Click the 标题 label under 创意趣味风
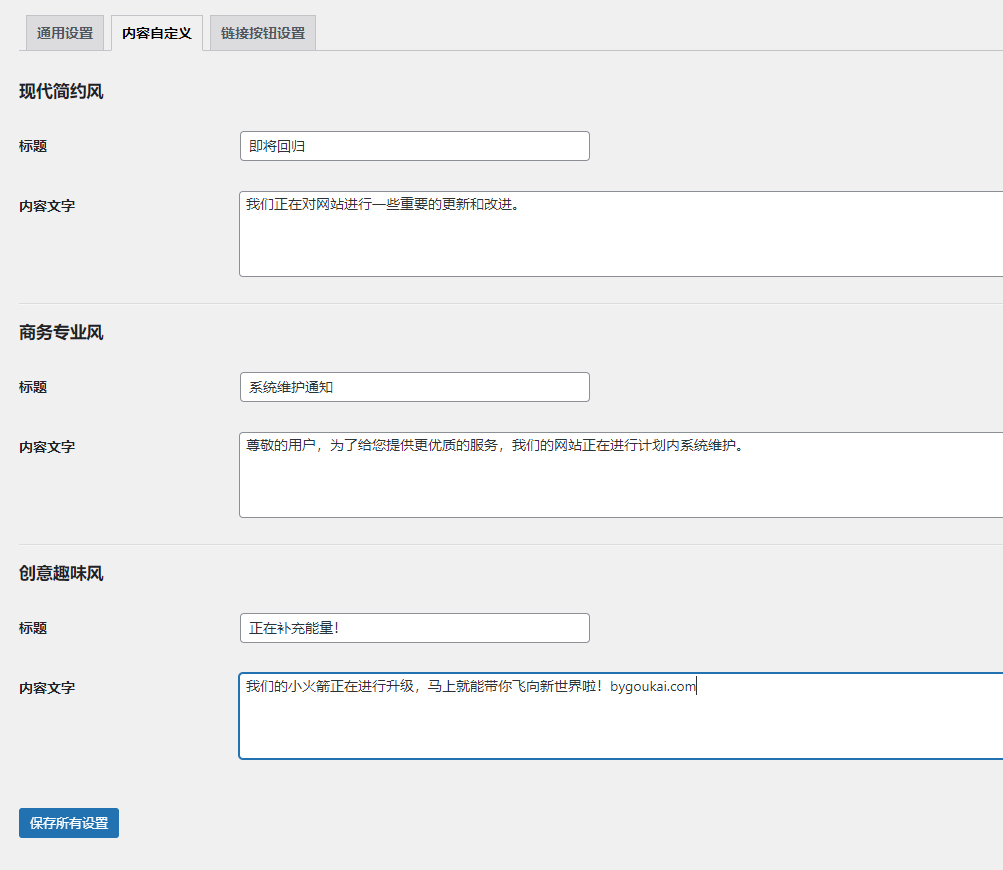The height and width of the screenshot is (870, 1003). [33, 629]
